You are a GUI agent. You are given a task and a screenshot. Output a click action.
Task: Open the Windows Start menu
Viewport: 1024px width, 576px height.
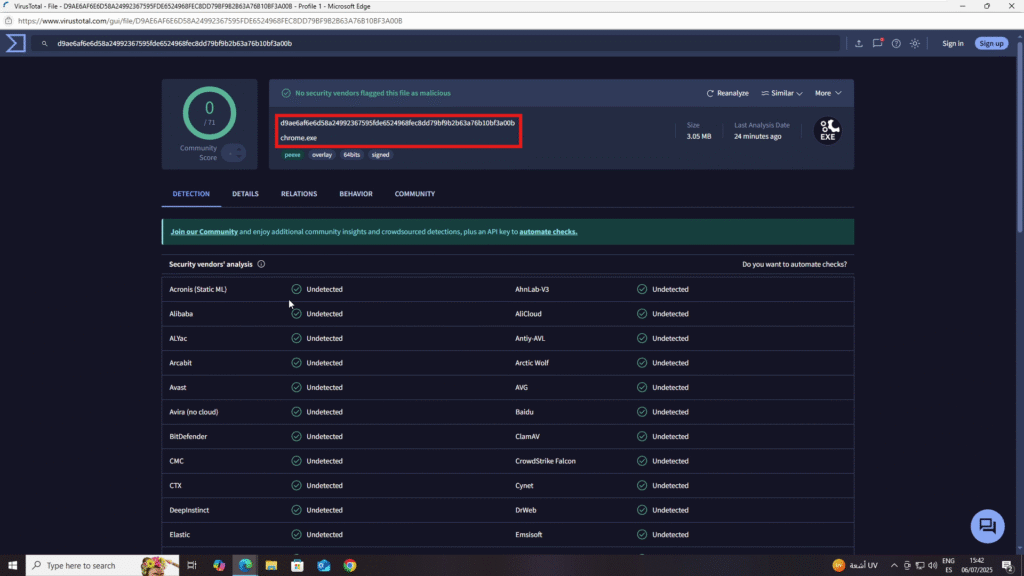coord(12,566)
